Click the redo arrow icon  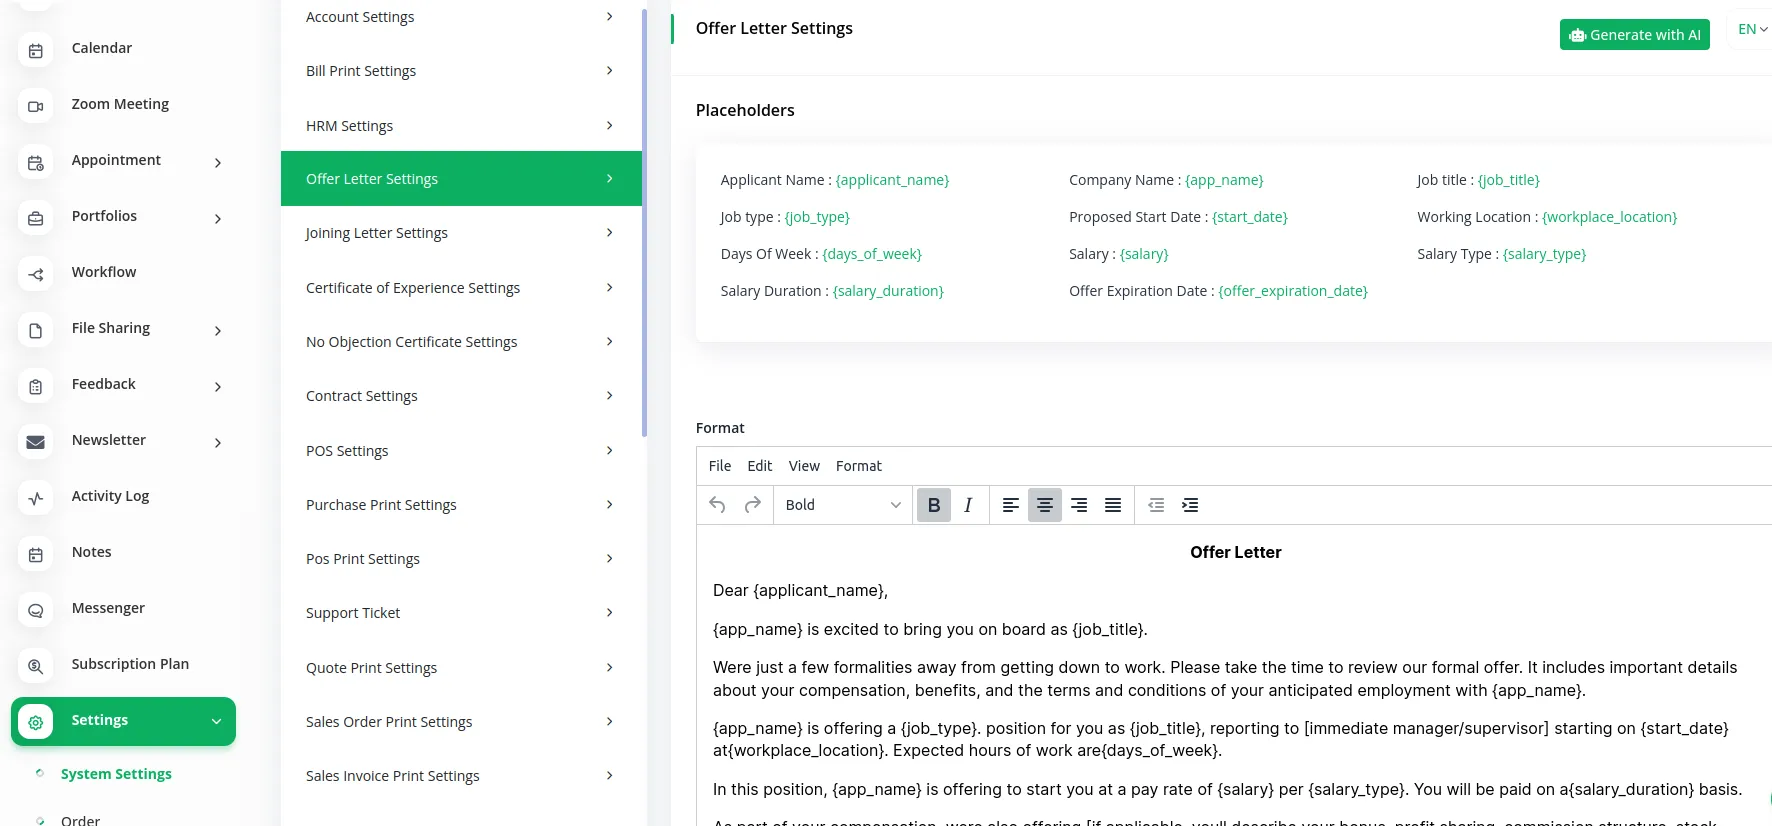[x=753, y=505]
